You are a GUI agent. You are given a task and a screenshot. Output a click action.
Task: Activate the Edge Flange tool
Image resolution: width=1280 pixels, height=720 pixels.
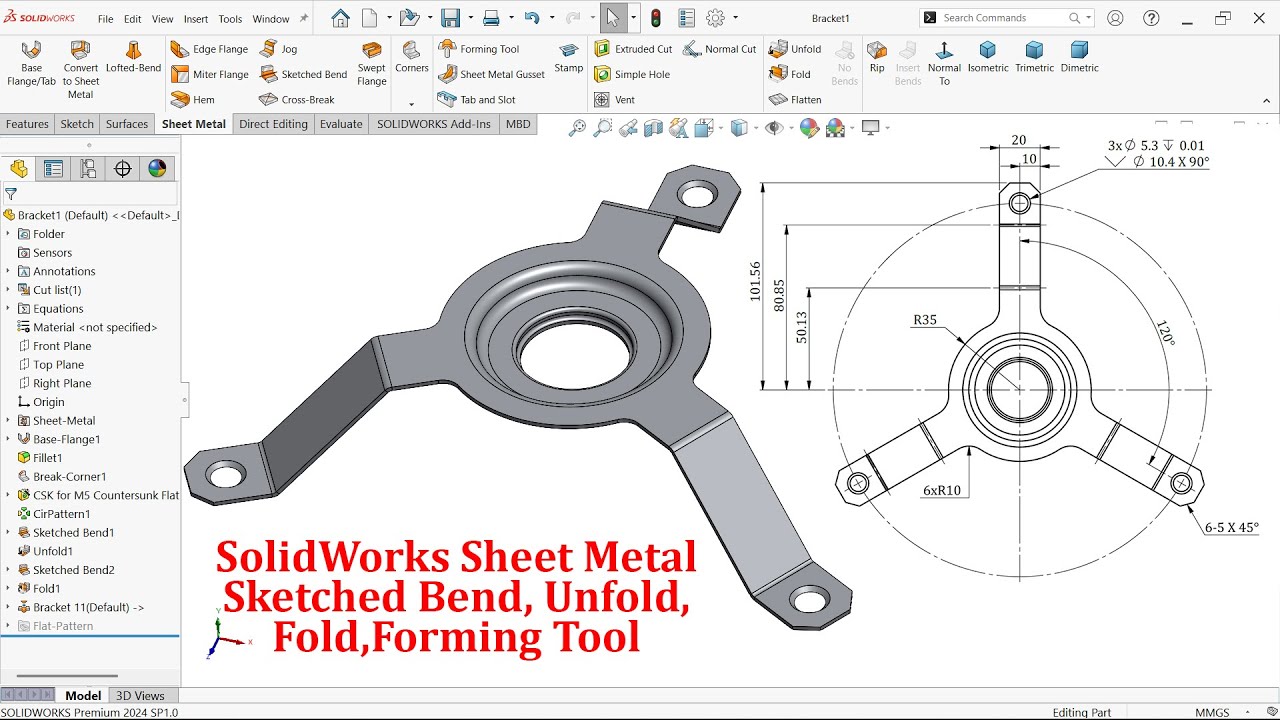[x=209, y=49]
